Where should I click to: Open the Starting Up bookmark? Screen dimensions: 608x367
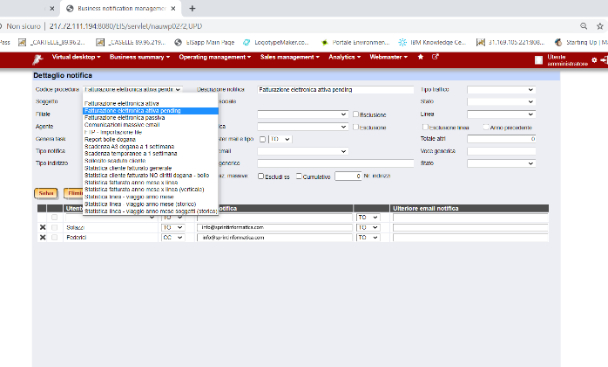click(581, 42)
